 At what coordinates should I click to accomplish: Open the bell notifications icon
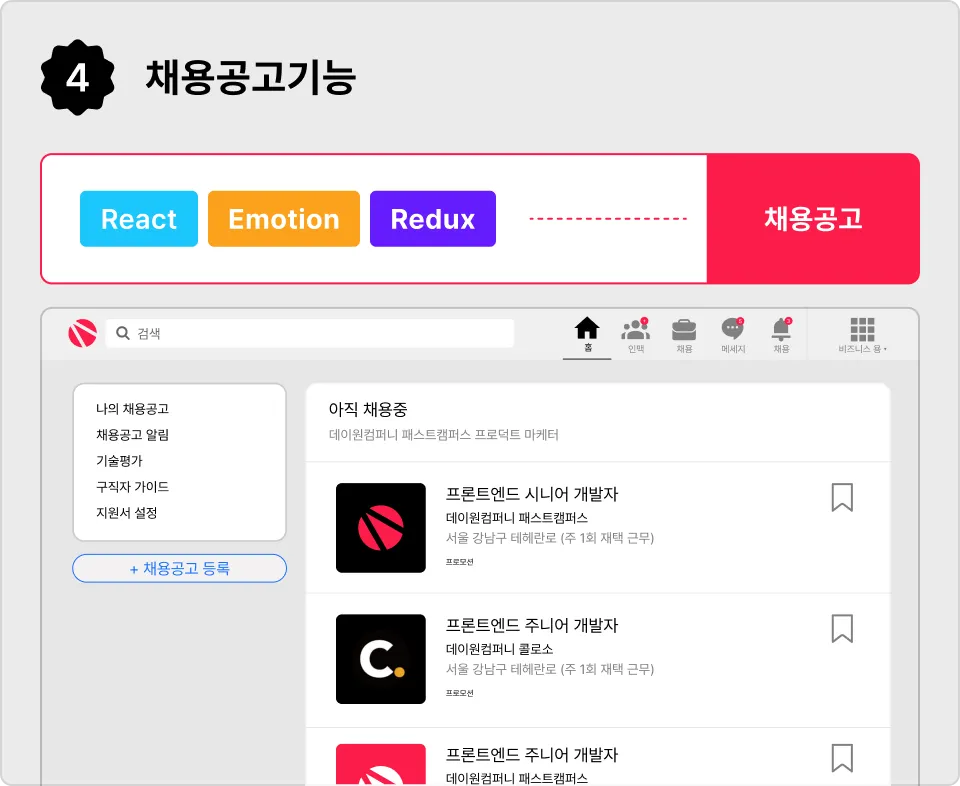click(781, 329)
